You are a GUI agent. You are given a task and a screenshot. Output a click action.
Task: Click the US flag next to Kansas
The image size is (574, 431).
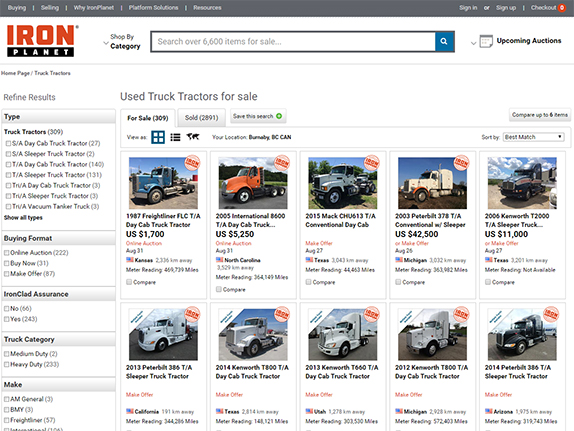[130, 260]
